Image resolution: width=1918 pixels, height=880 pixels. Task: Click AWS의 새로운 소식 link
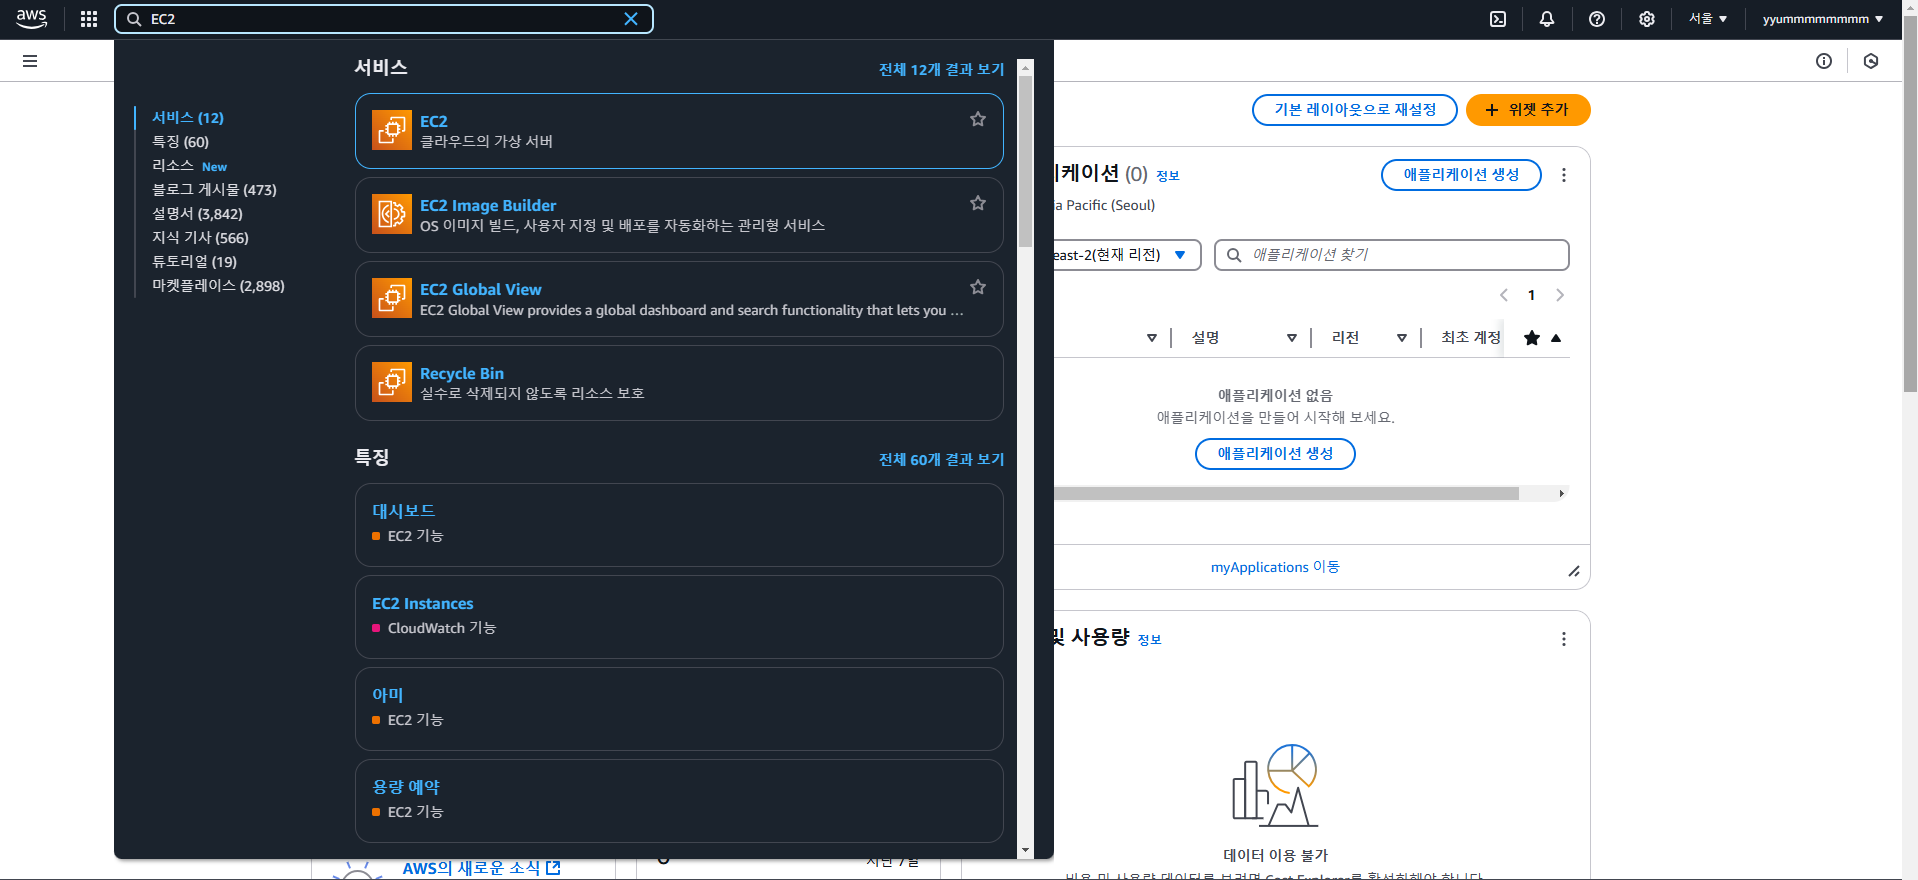coord(481,868)
